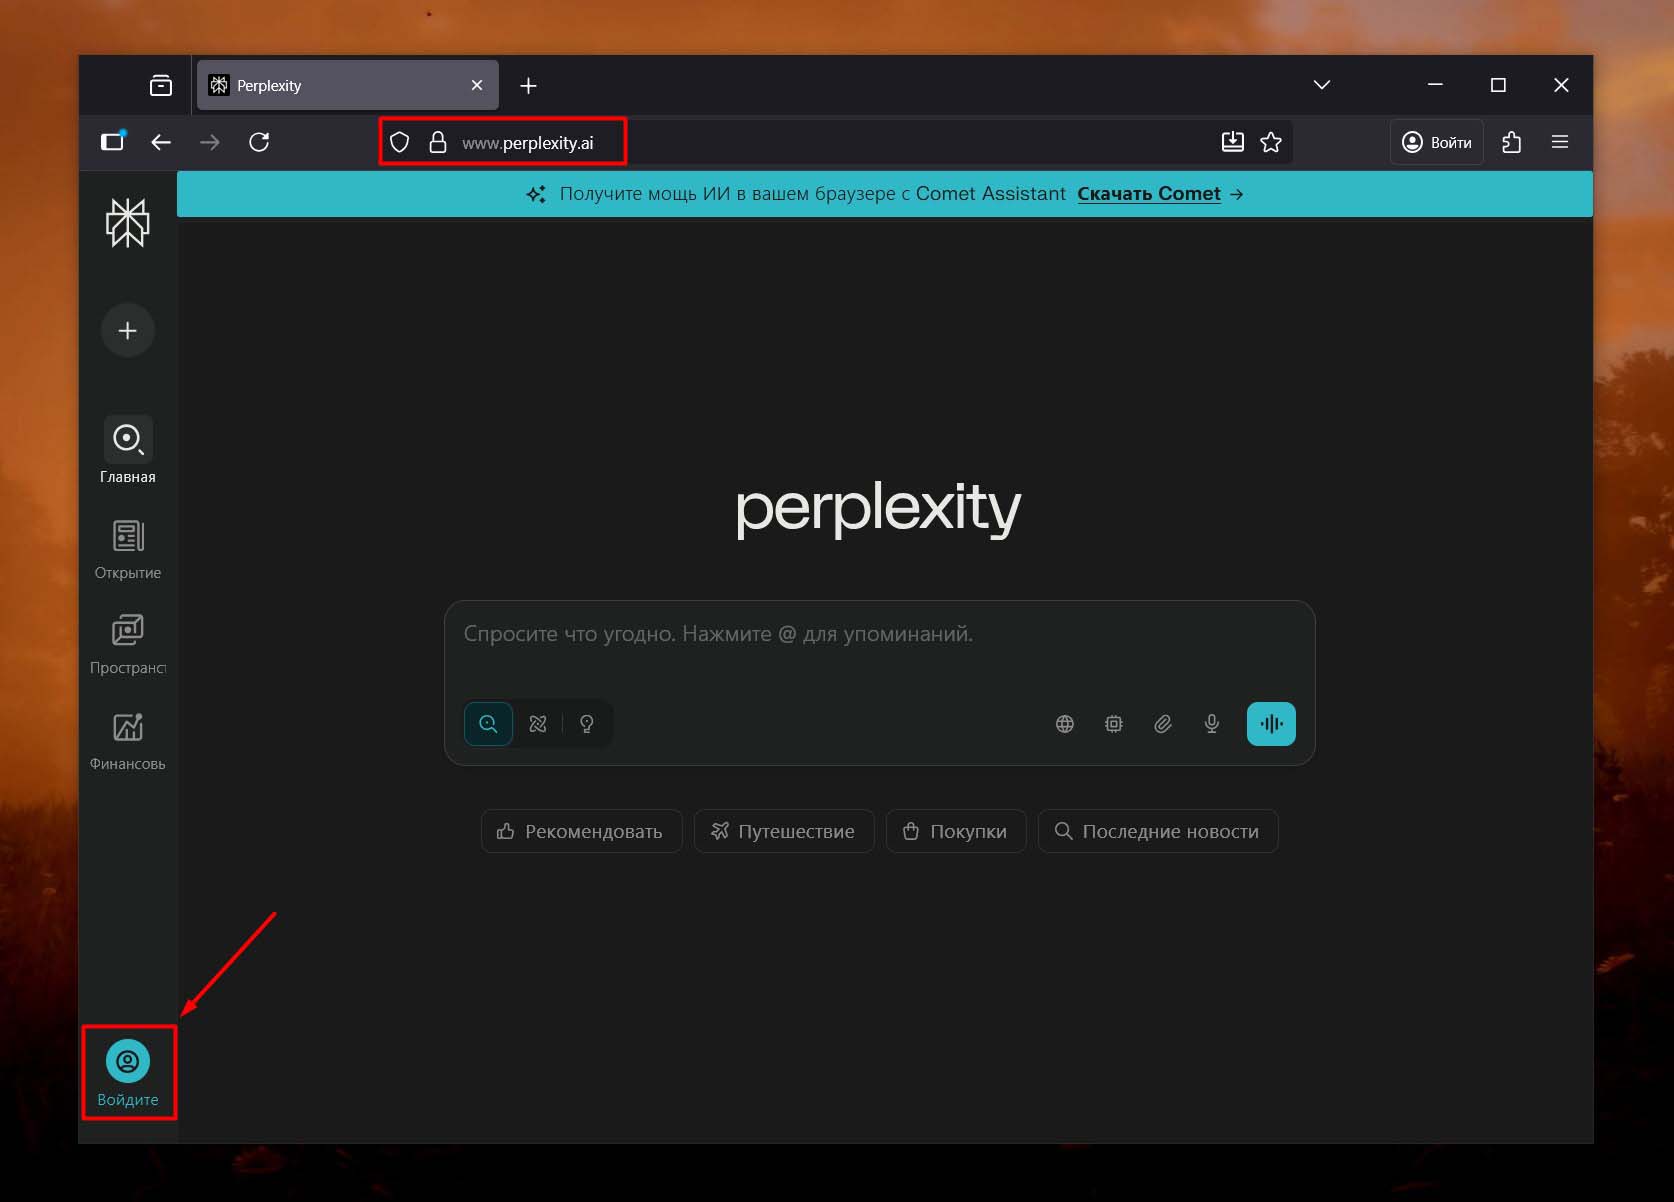Start dictation with the microphone icon

pyautogui.click(x=1212, y=724)
